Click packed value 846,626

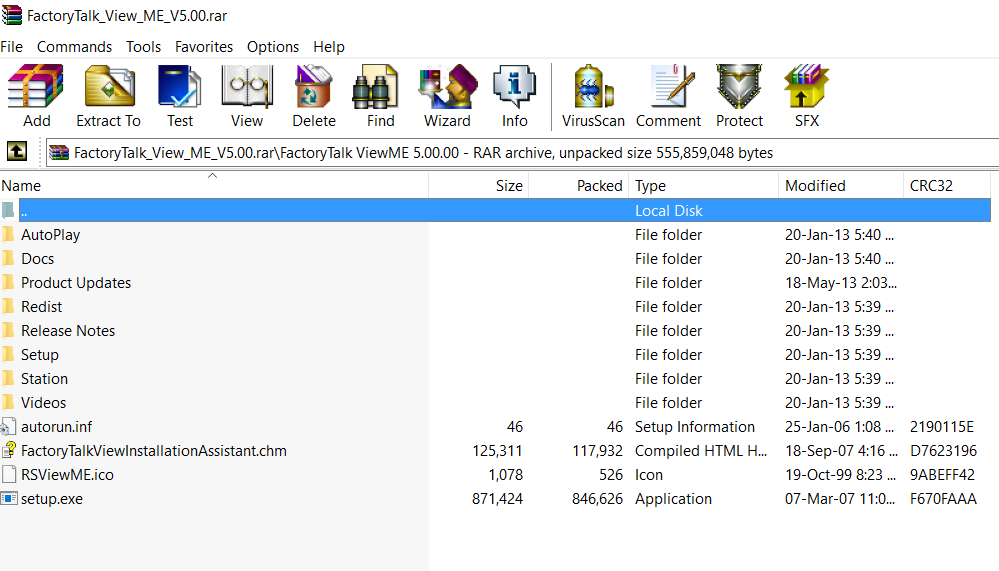(x=597, y=498)
